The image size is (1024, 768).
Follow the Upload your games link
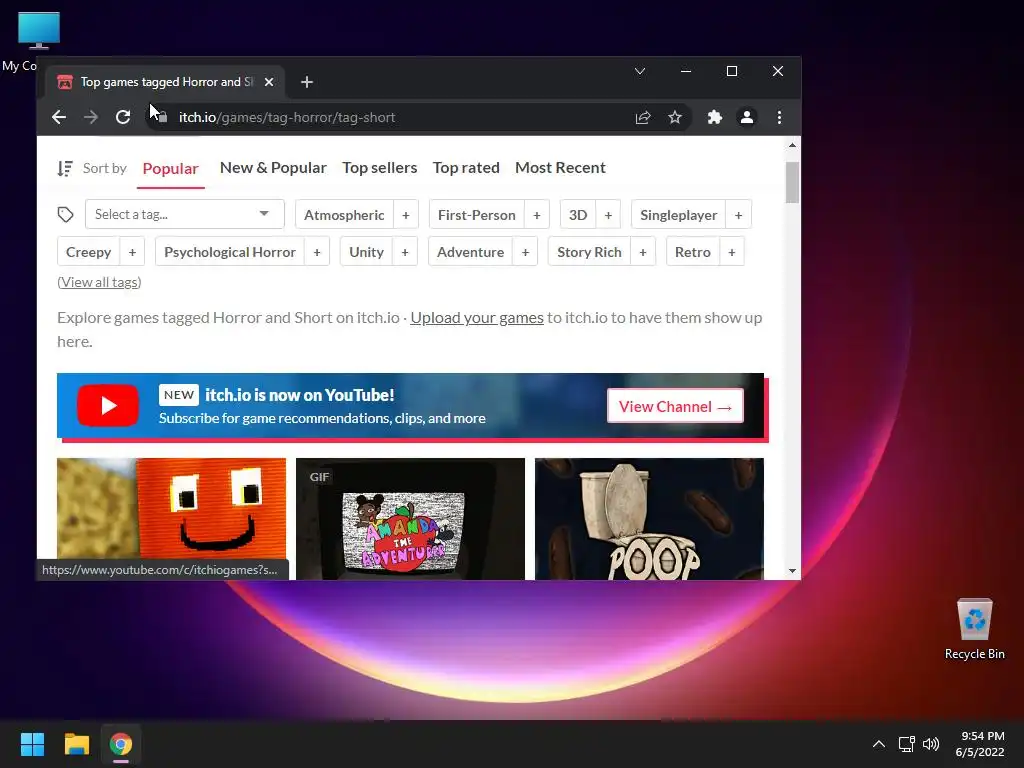(x=477, y=318)
